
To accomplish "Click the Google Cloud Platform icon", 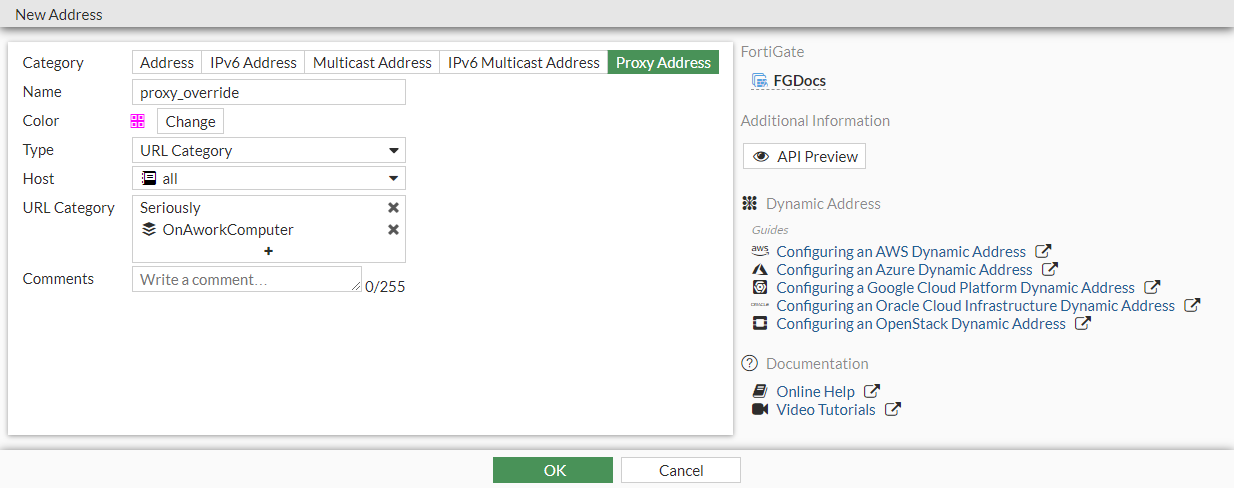I will pos(760,287).
